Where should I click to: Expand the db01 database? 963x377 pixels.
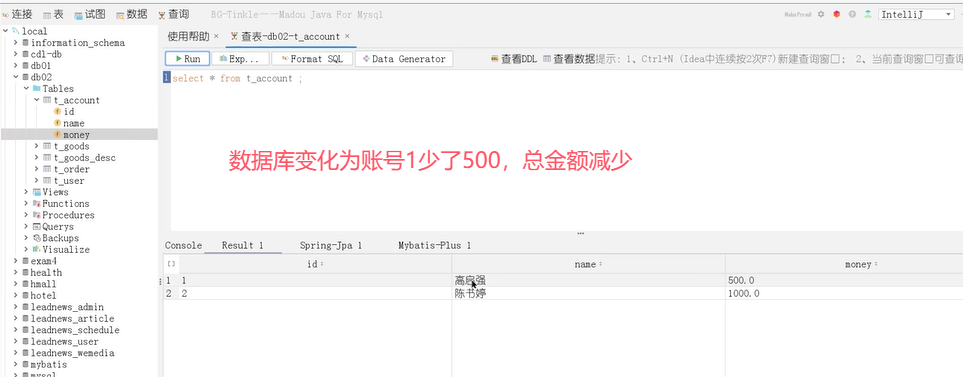click(x=15, y=66)
